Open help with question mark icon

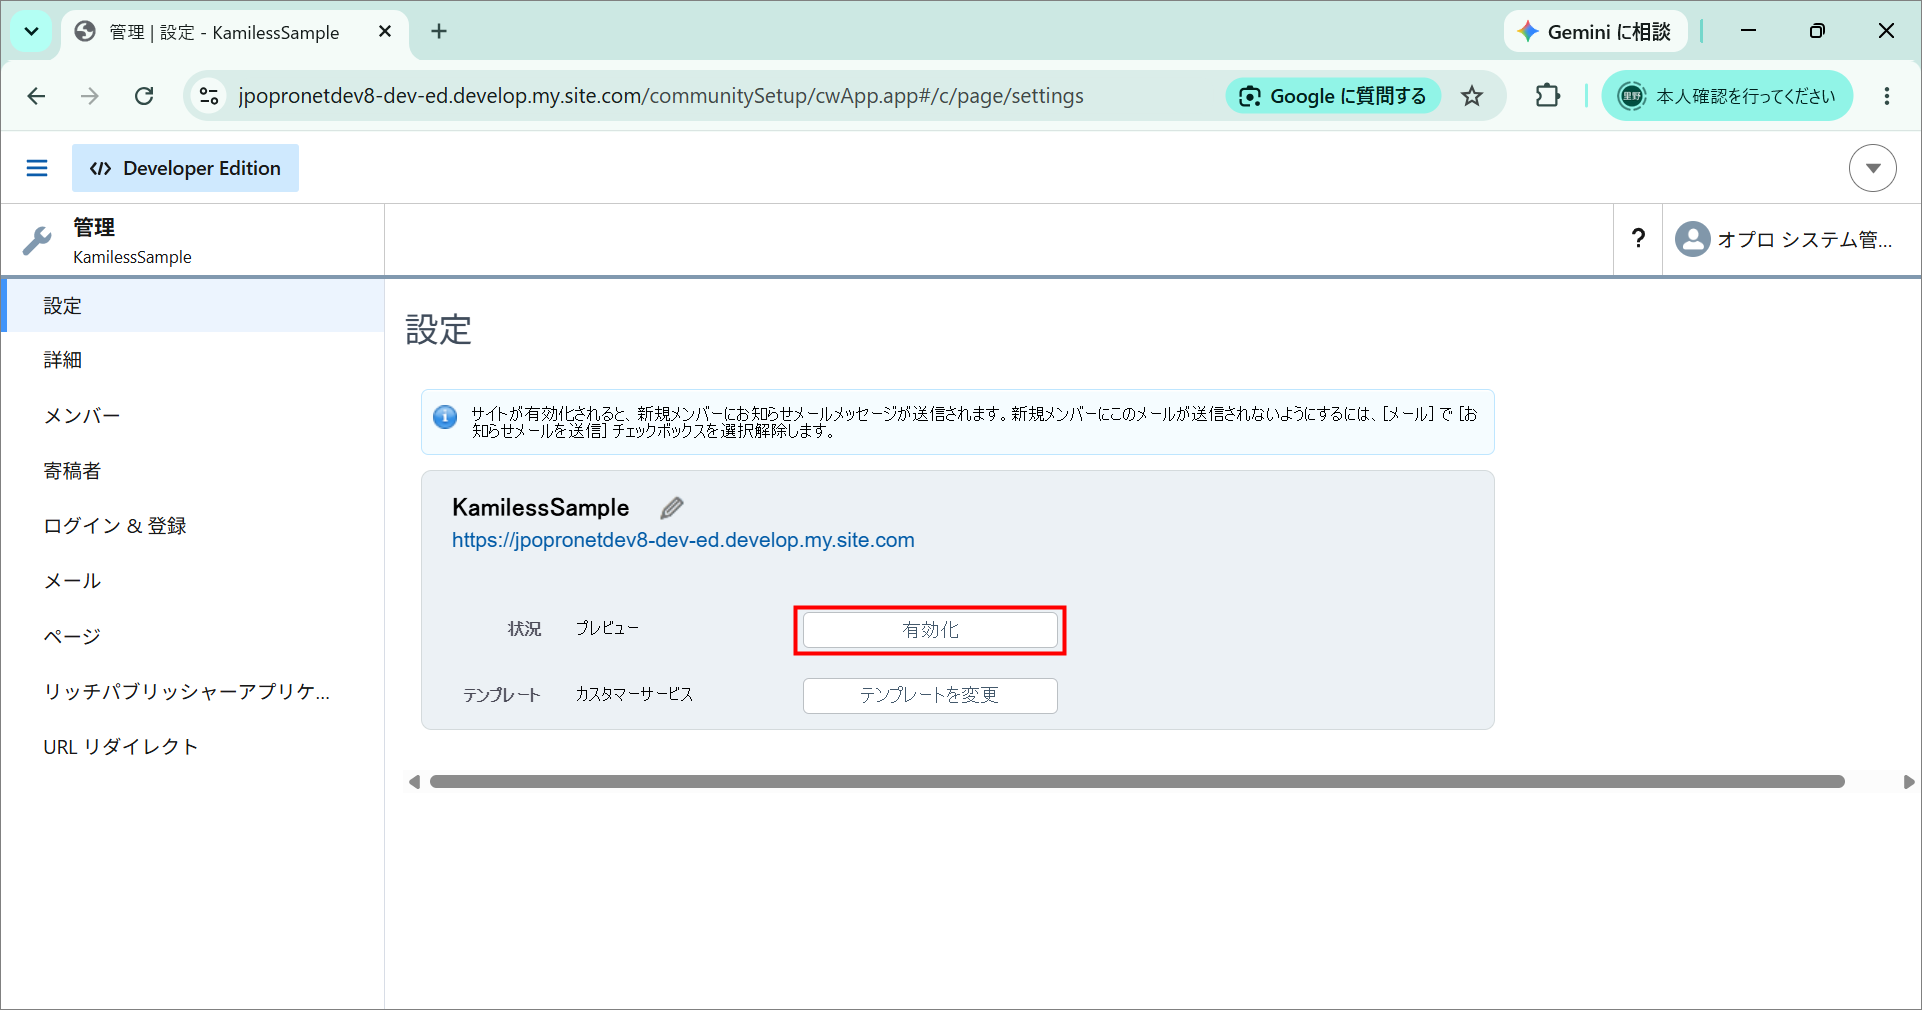pyautogui.click(x=1638, y=239)
